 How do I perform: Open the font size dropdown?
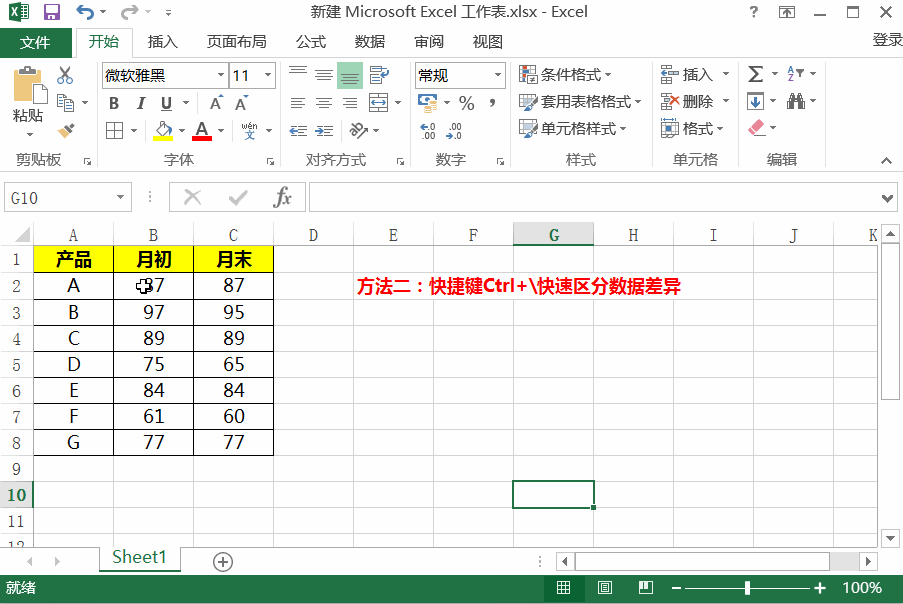268,75
